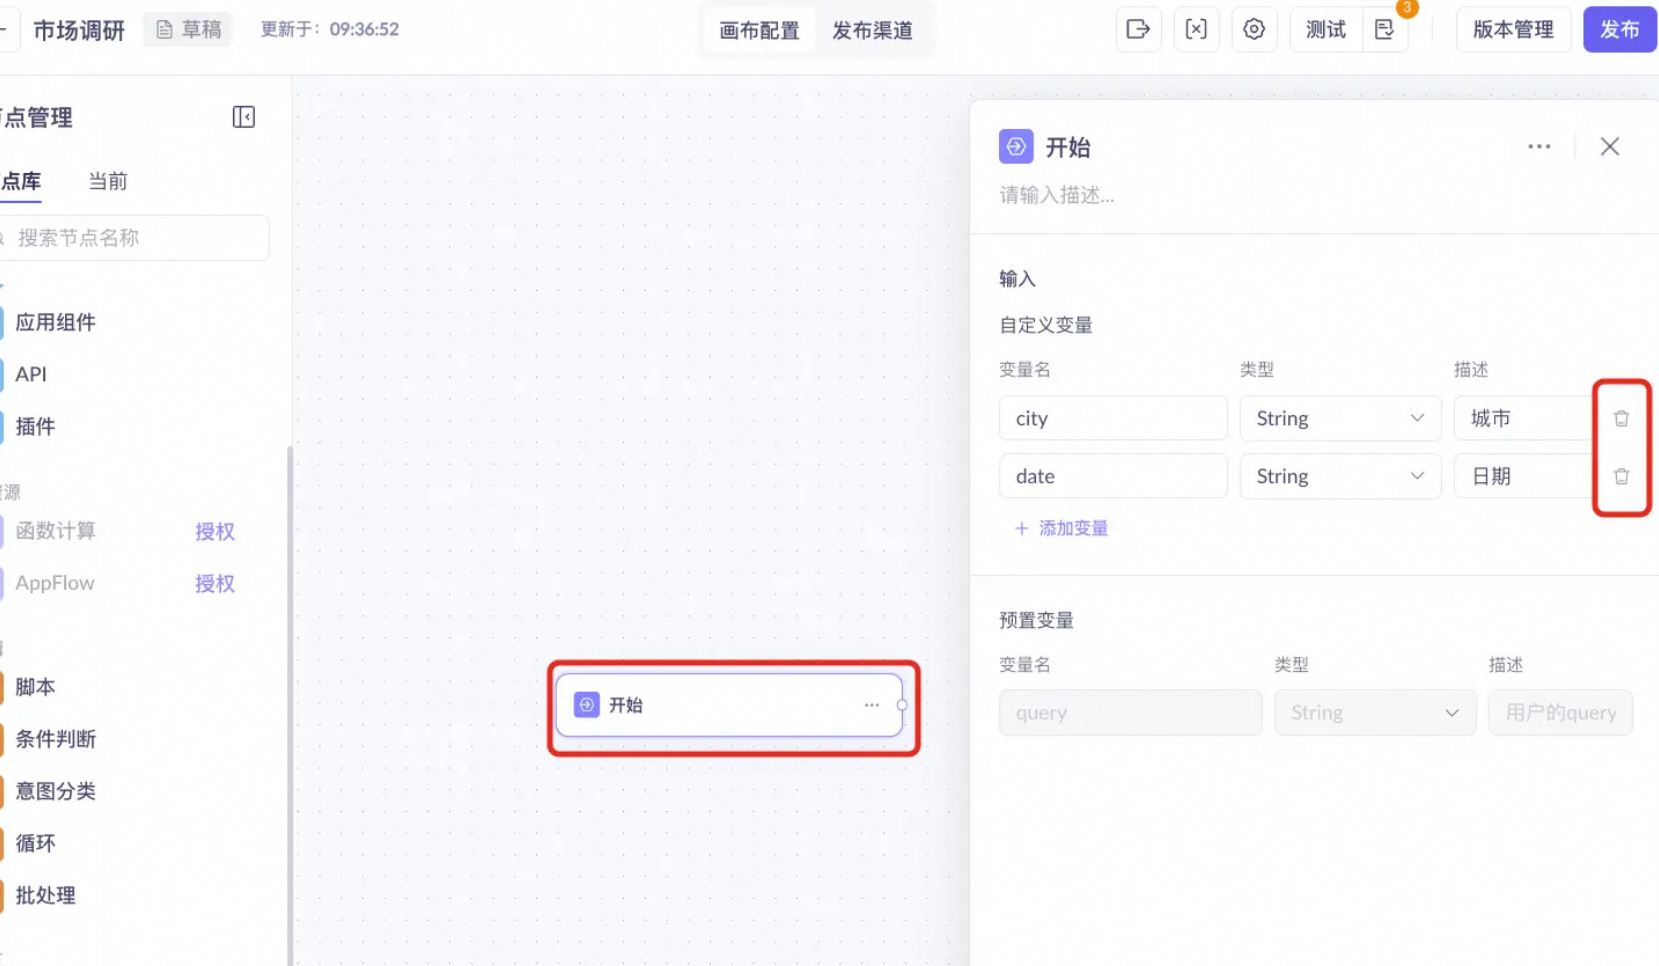The image size is (1659, 966).
Task: Click the 请输入描述 description field
Action: point(1057,195)
